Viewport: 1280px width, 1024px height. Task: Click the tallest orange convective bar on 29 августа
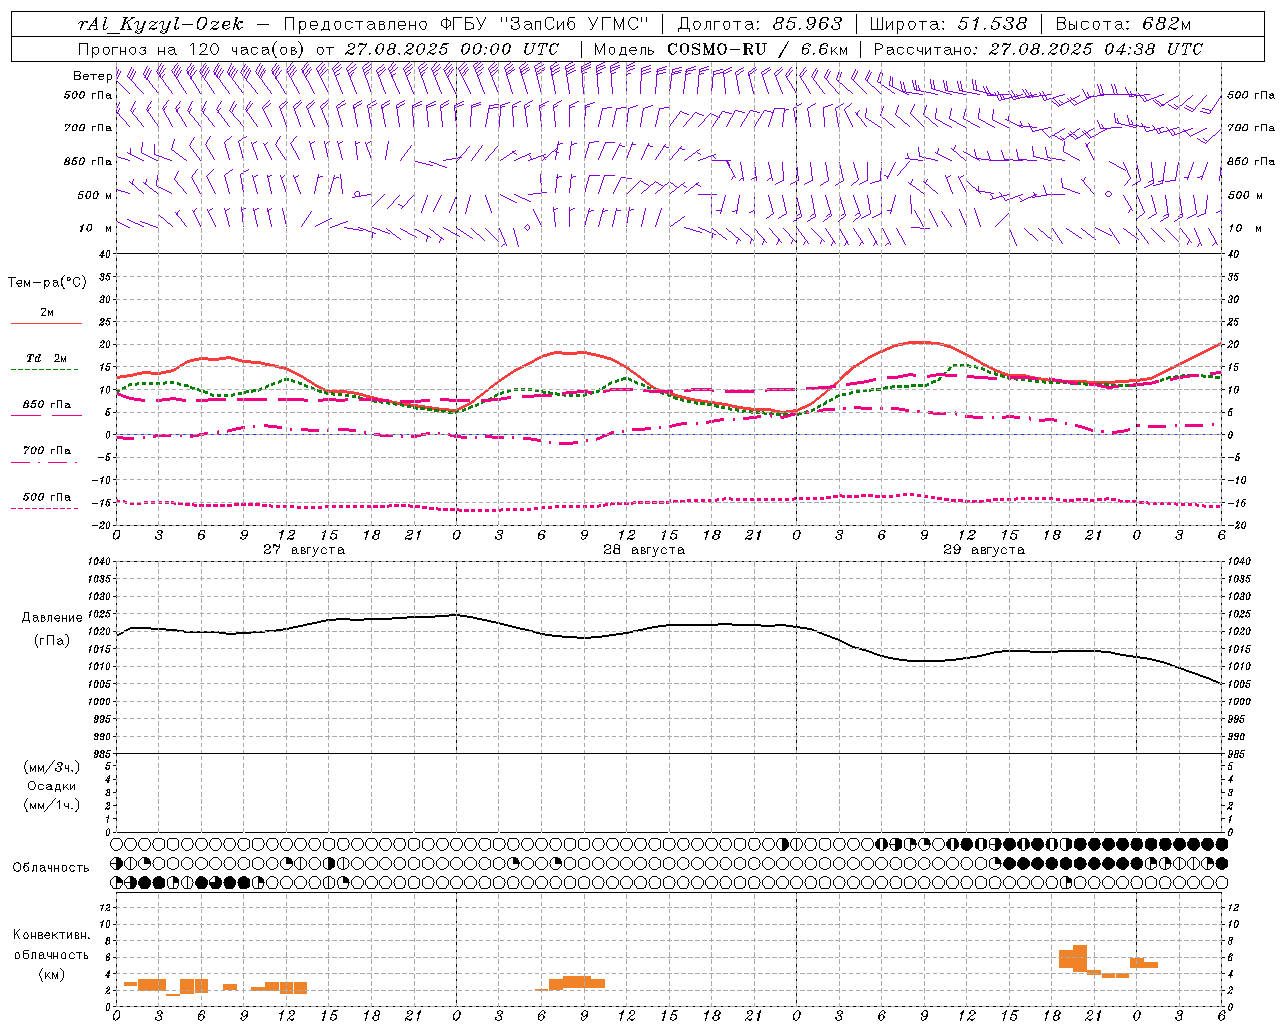click(x=1080, y=958)
